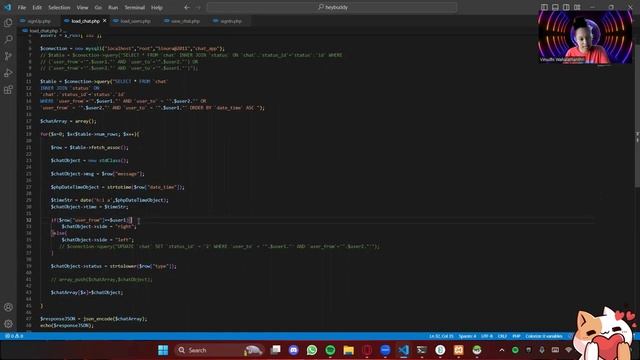Open Discord from the taskbar
Viewport: 640px width, 360px height.
click(293, 350)
